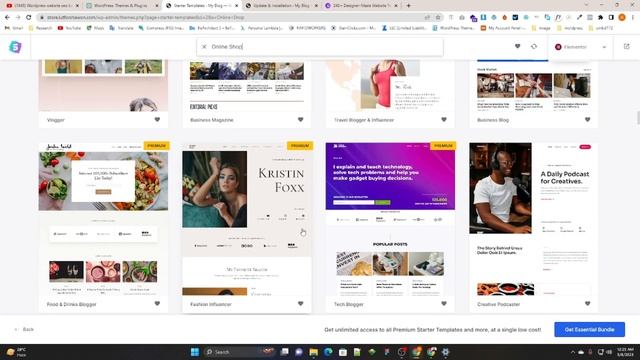Screen dimensions: 640x360
Task: Open the Chrome extensions puzzle icon
Action: pyautogui.click(x=600, y=18)
